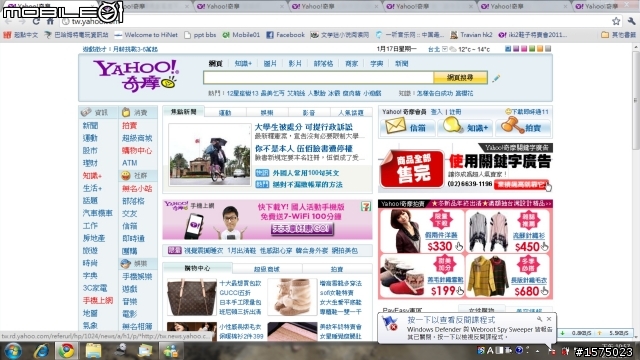Open the 股市 sidebar link
This screenshot has width=640, height=360.
[x=90, y=151]
